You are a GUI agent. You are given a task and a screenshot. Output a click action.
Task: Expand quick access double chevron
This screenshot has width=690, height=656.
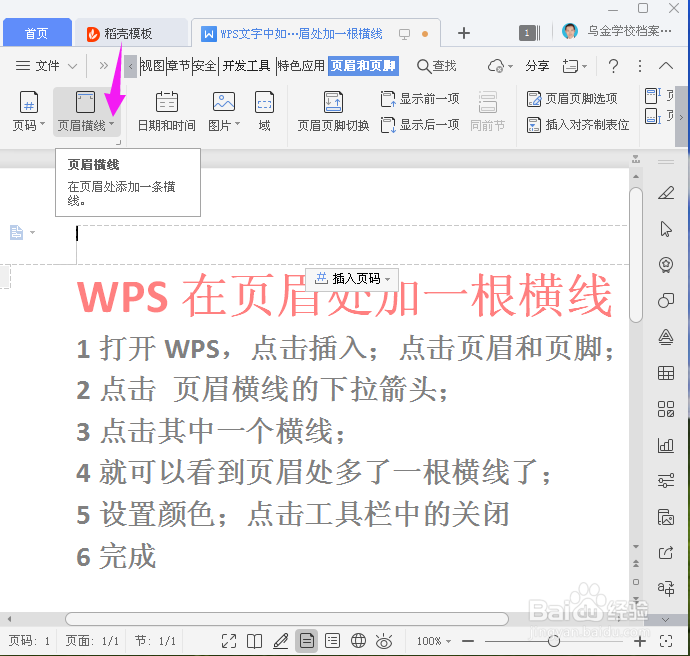(x=103, y=66)
